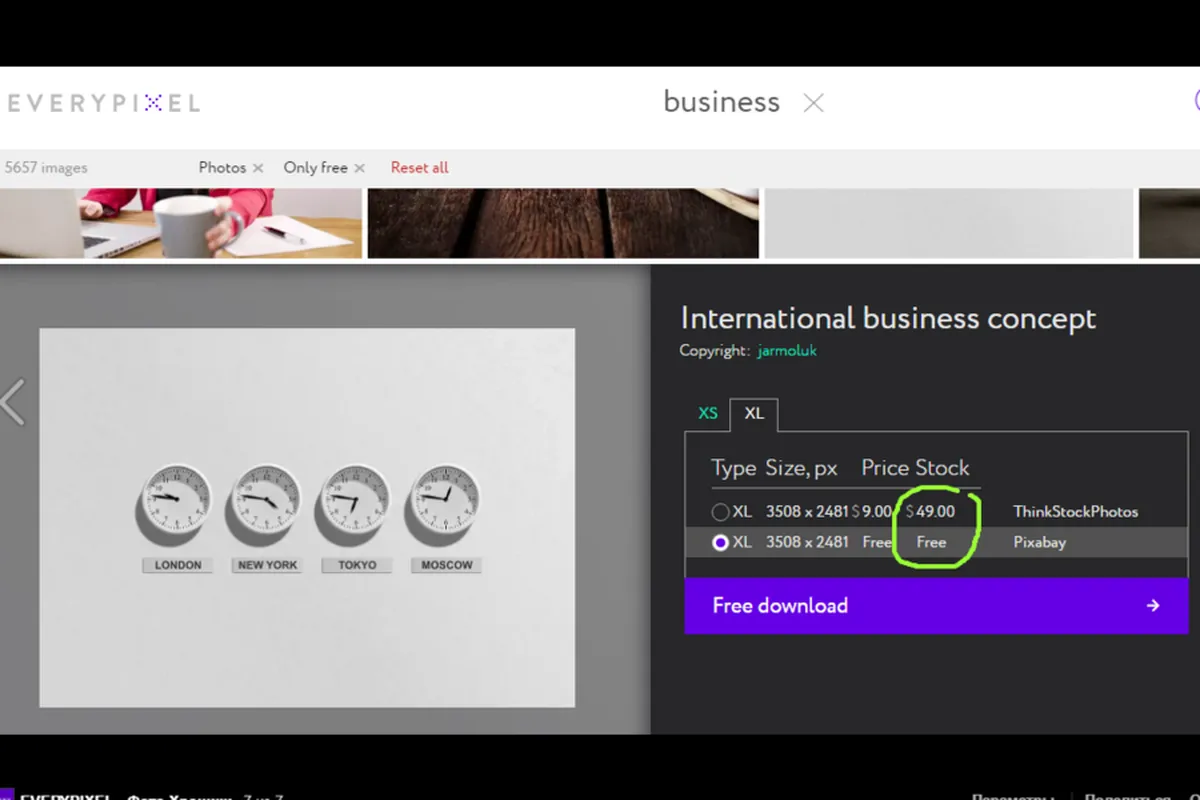1200x800 pixels.
Task: Open the laptop and mug thumbnail
Action: [x=181, y=223]
